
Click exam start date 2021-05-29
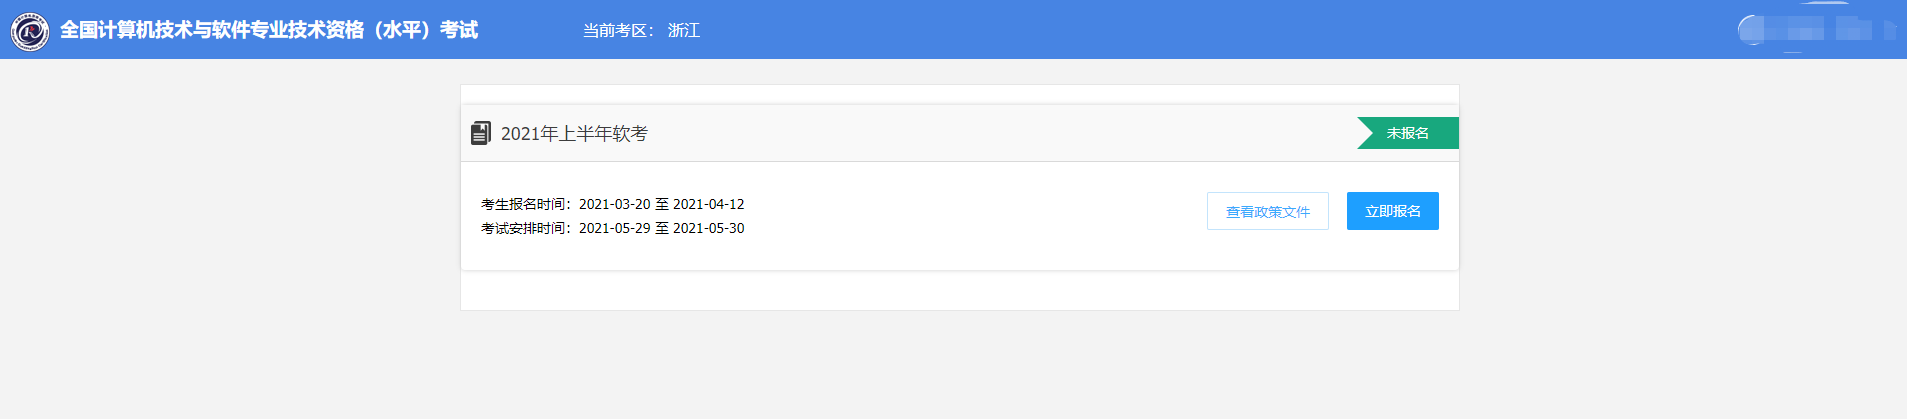tap(614, 228)
